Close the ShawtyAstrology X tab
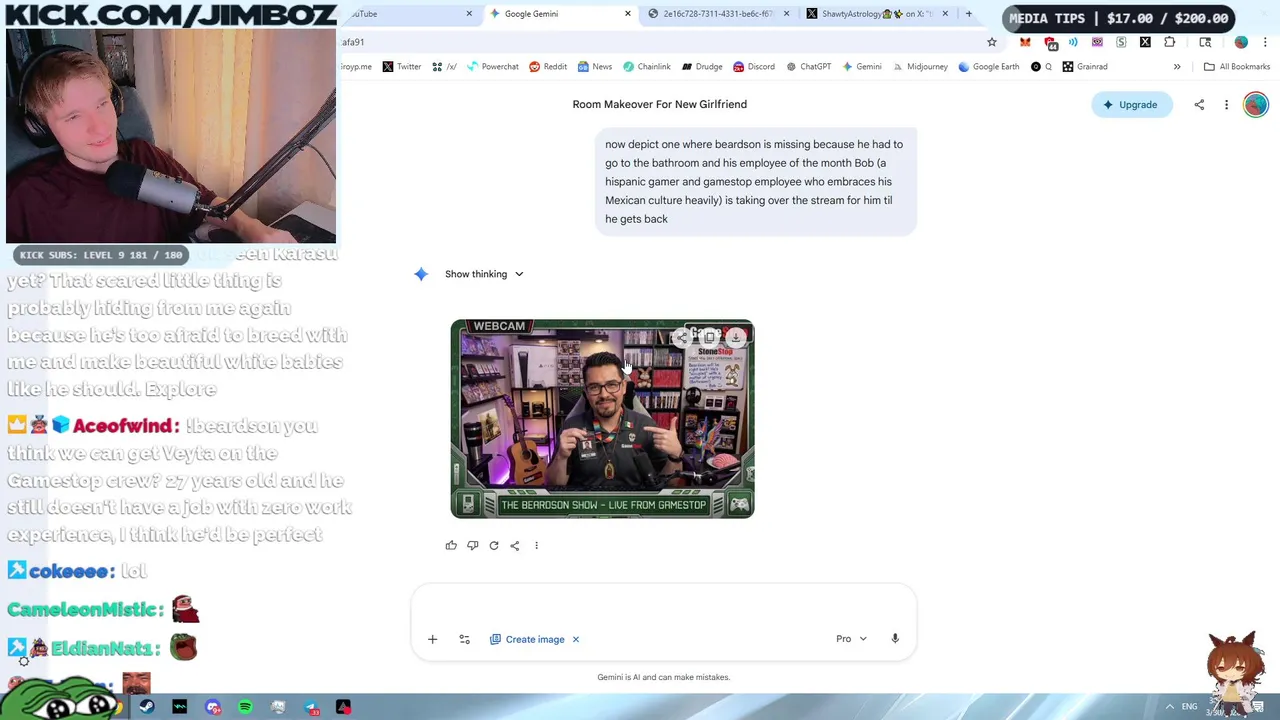This screenshot has width=1280, height=720. pos(945,14)
